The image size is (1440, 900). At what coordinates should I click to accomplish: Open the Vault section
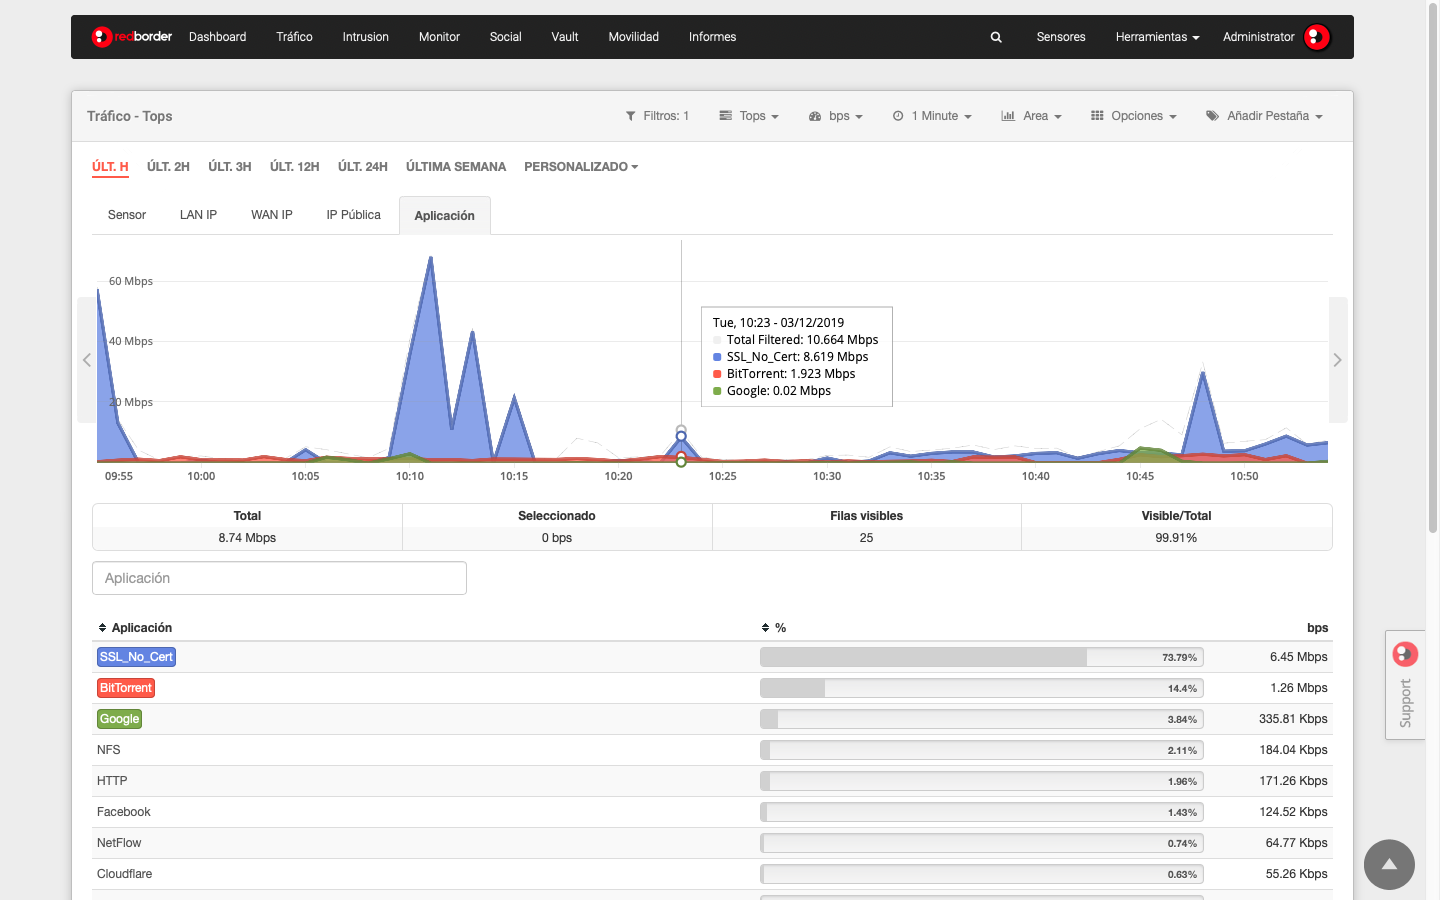[x=564, y=37]
